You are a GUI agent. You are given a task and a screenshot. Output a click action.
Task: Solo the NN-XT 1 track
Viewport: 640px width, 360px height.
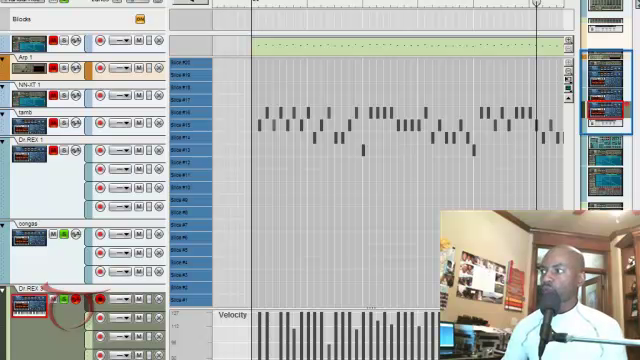pos(64,96)
